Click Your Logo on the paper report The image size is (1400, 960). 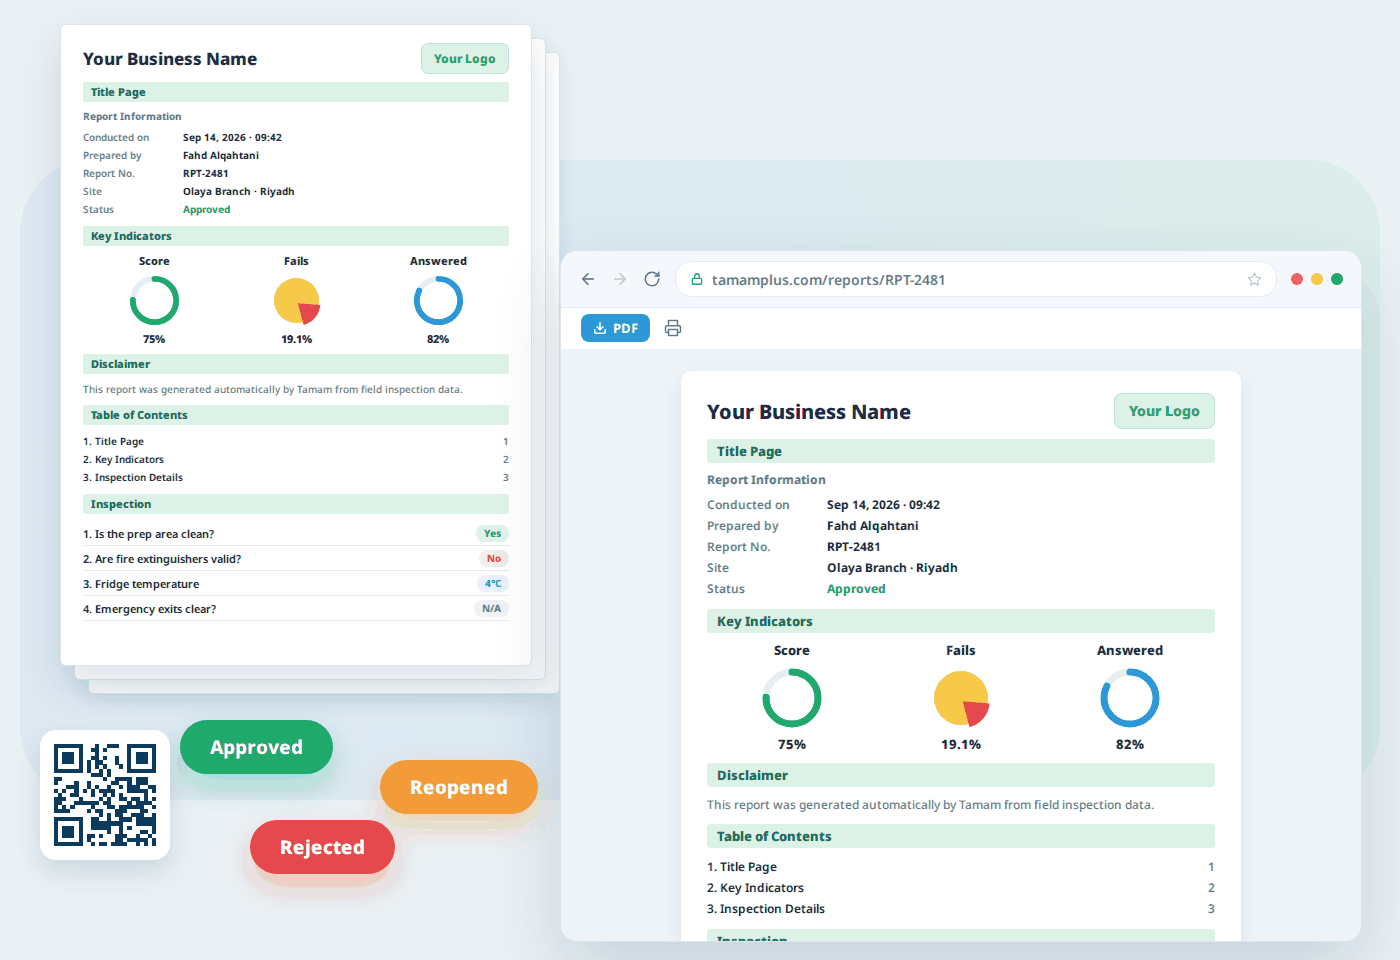[465, 59]
